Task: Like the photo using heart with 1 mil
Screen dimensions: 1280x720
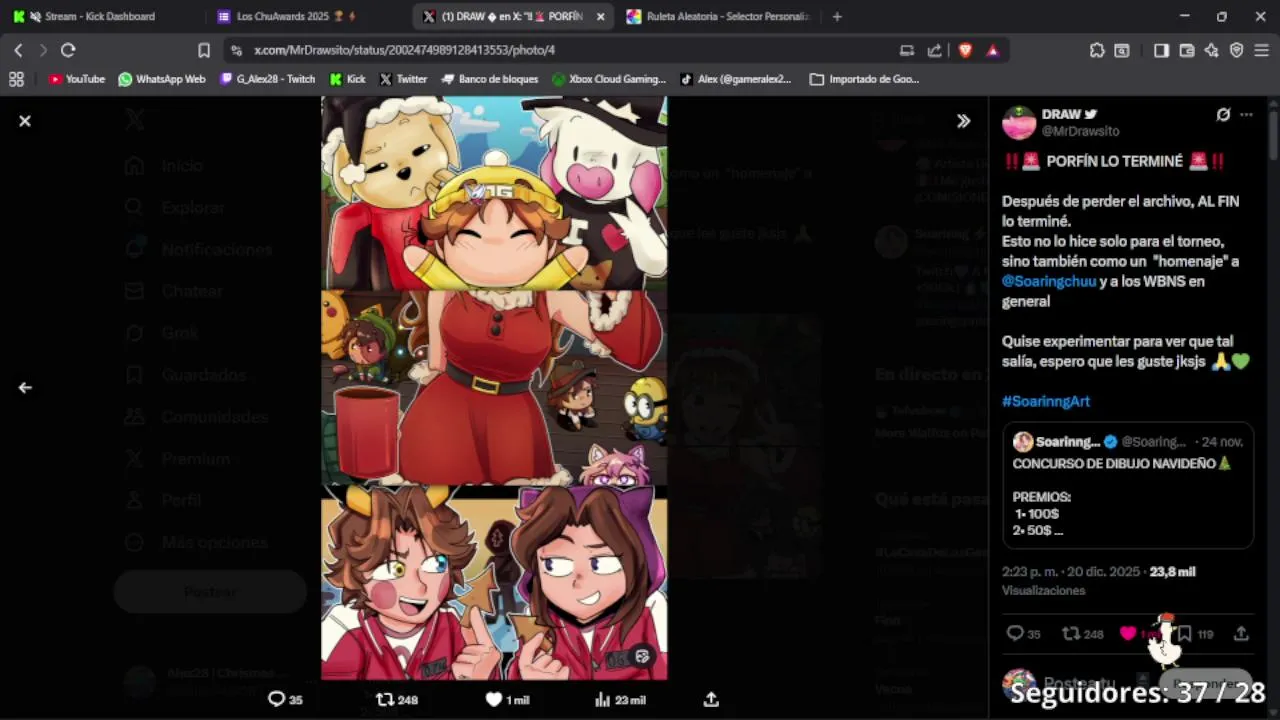Action: tap(493, 700)
